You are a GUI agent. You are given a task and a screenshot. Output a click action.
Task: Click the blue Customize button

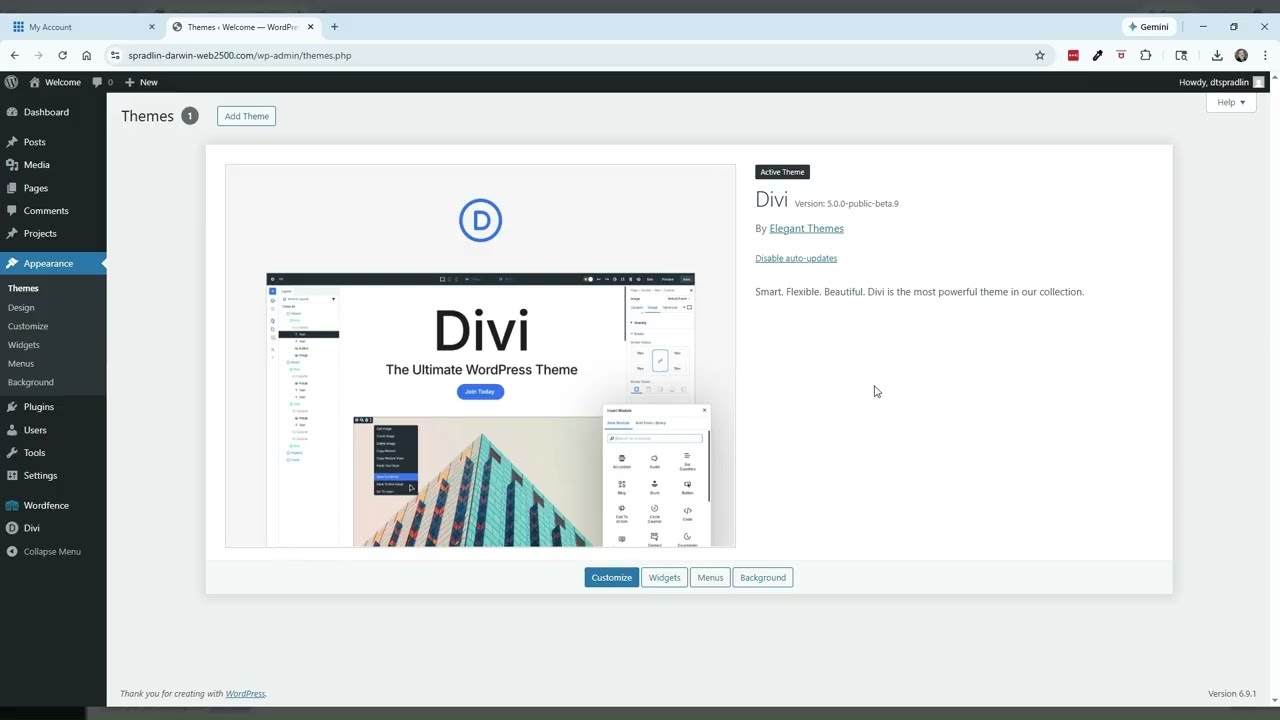(611, 577)
